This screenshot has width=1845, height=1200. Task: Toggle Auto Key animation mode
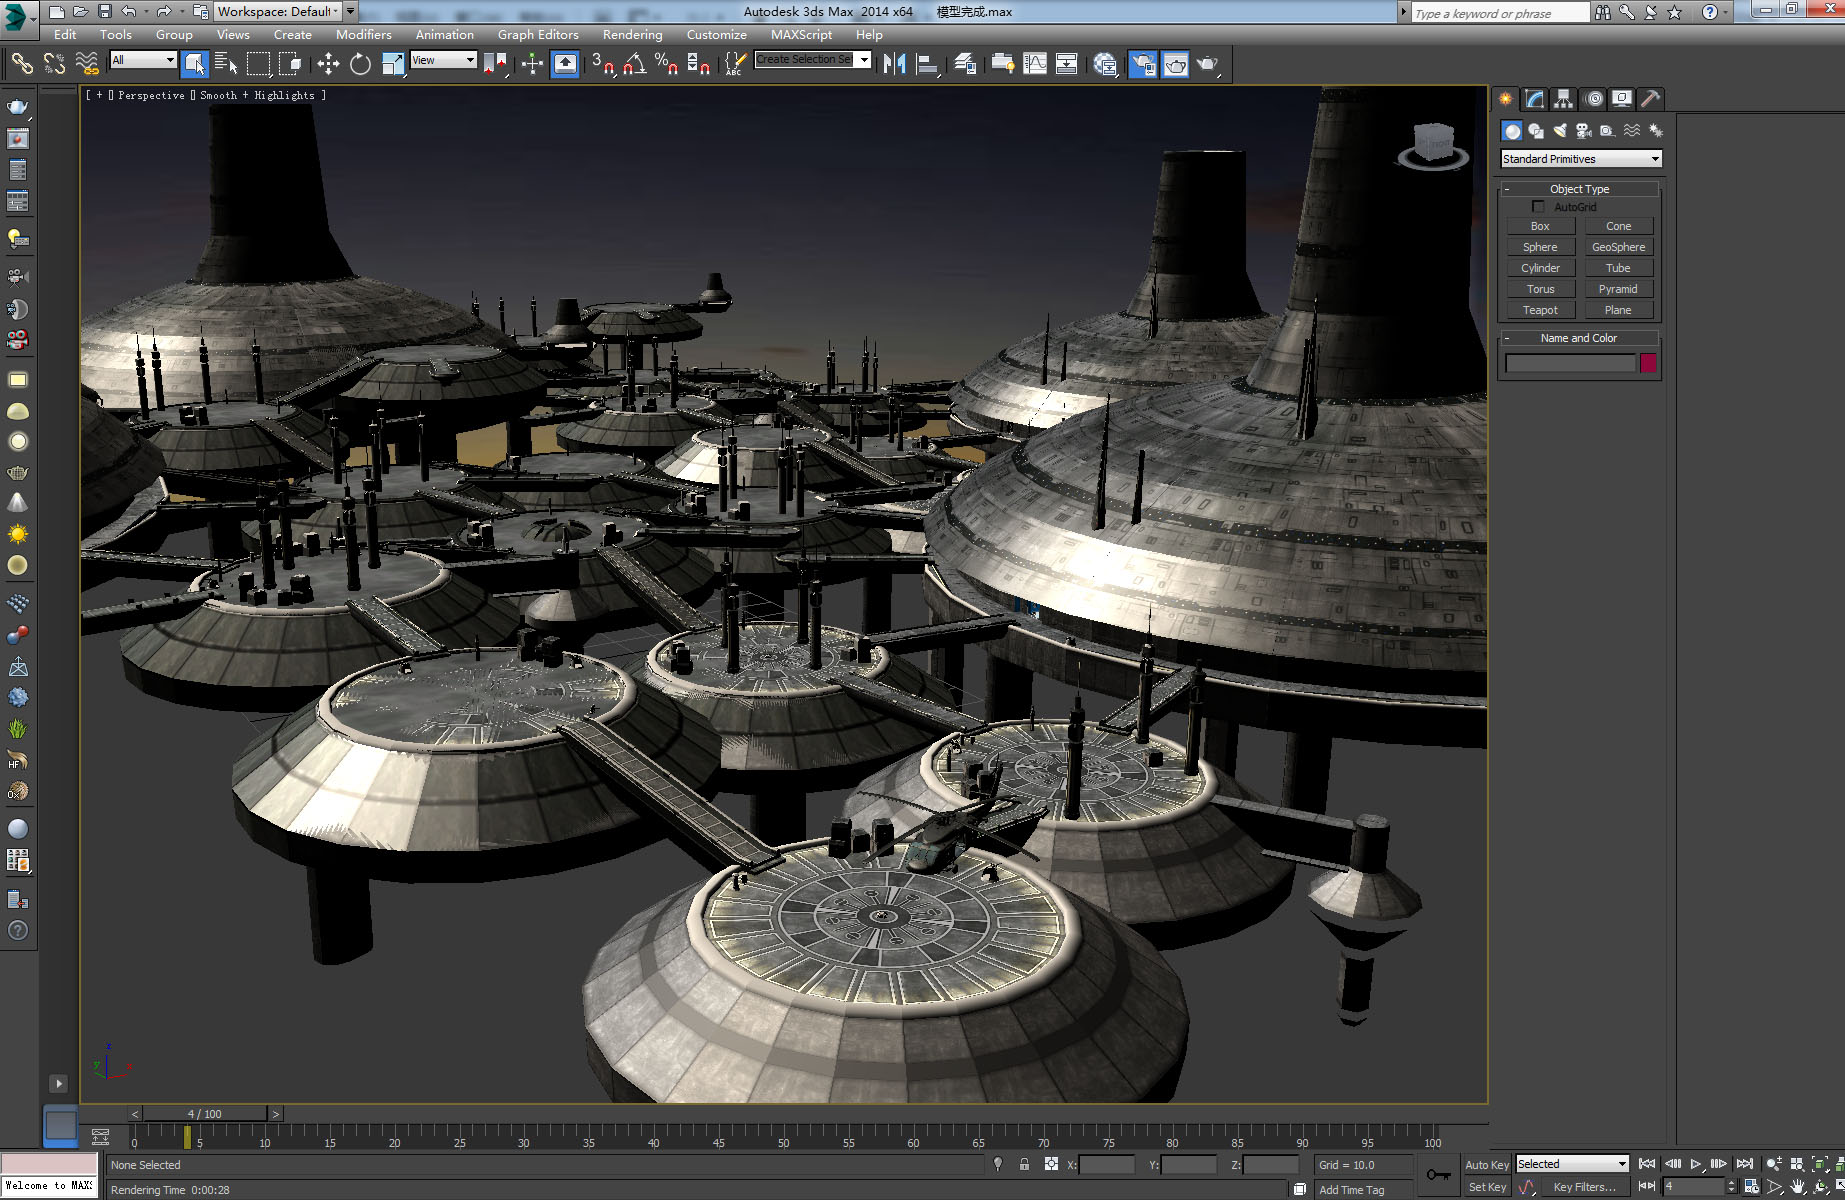tap(1486, 1164)
